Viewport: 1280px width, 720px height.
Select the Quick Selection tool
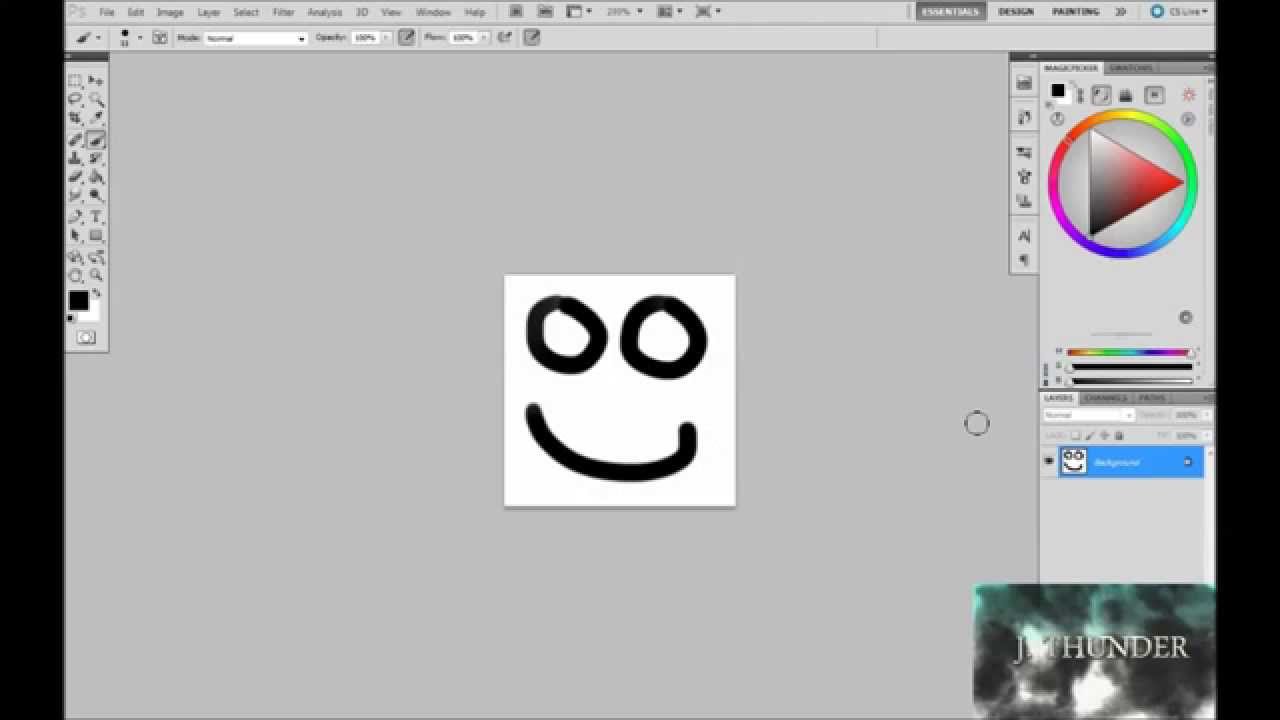coord(96,100)
